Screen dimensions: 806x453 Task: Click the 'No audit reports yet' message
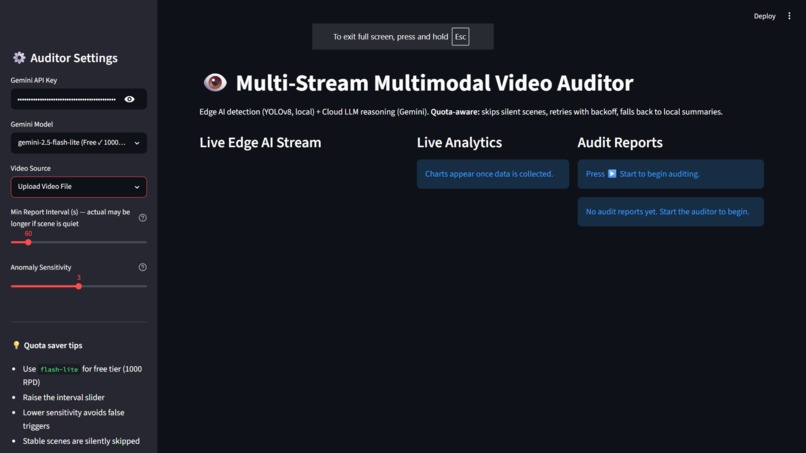670,211
